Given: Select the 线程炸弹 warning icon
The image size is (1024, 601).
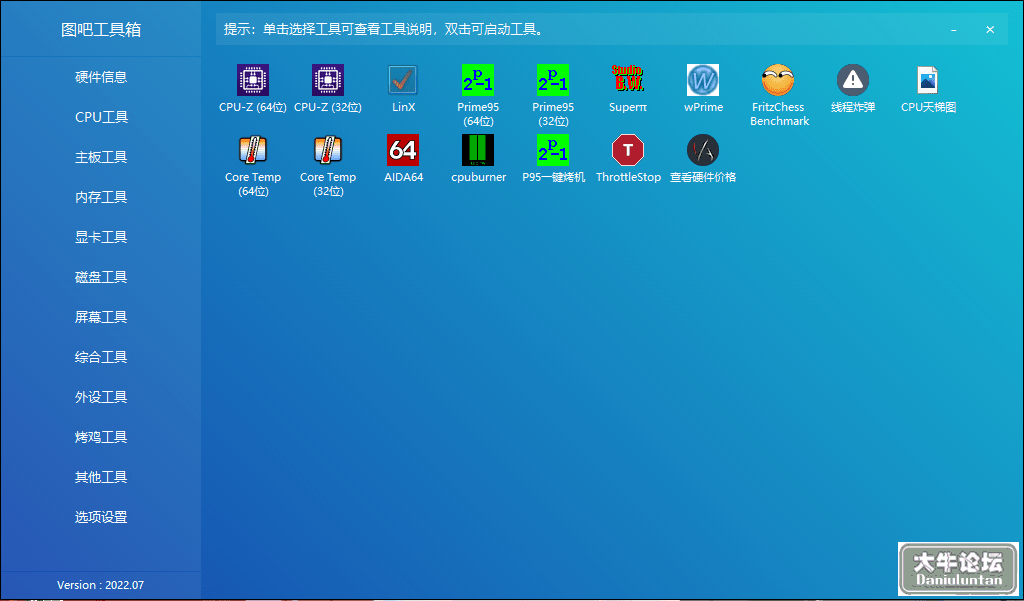Looking at the screenshot, I should (x=853, y=80).
